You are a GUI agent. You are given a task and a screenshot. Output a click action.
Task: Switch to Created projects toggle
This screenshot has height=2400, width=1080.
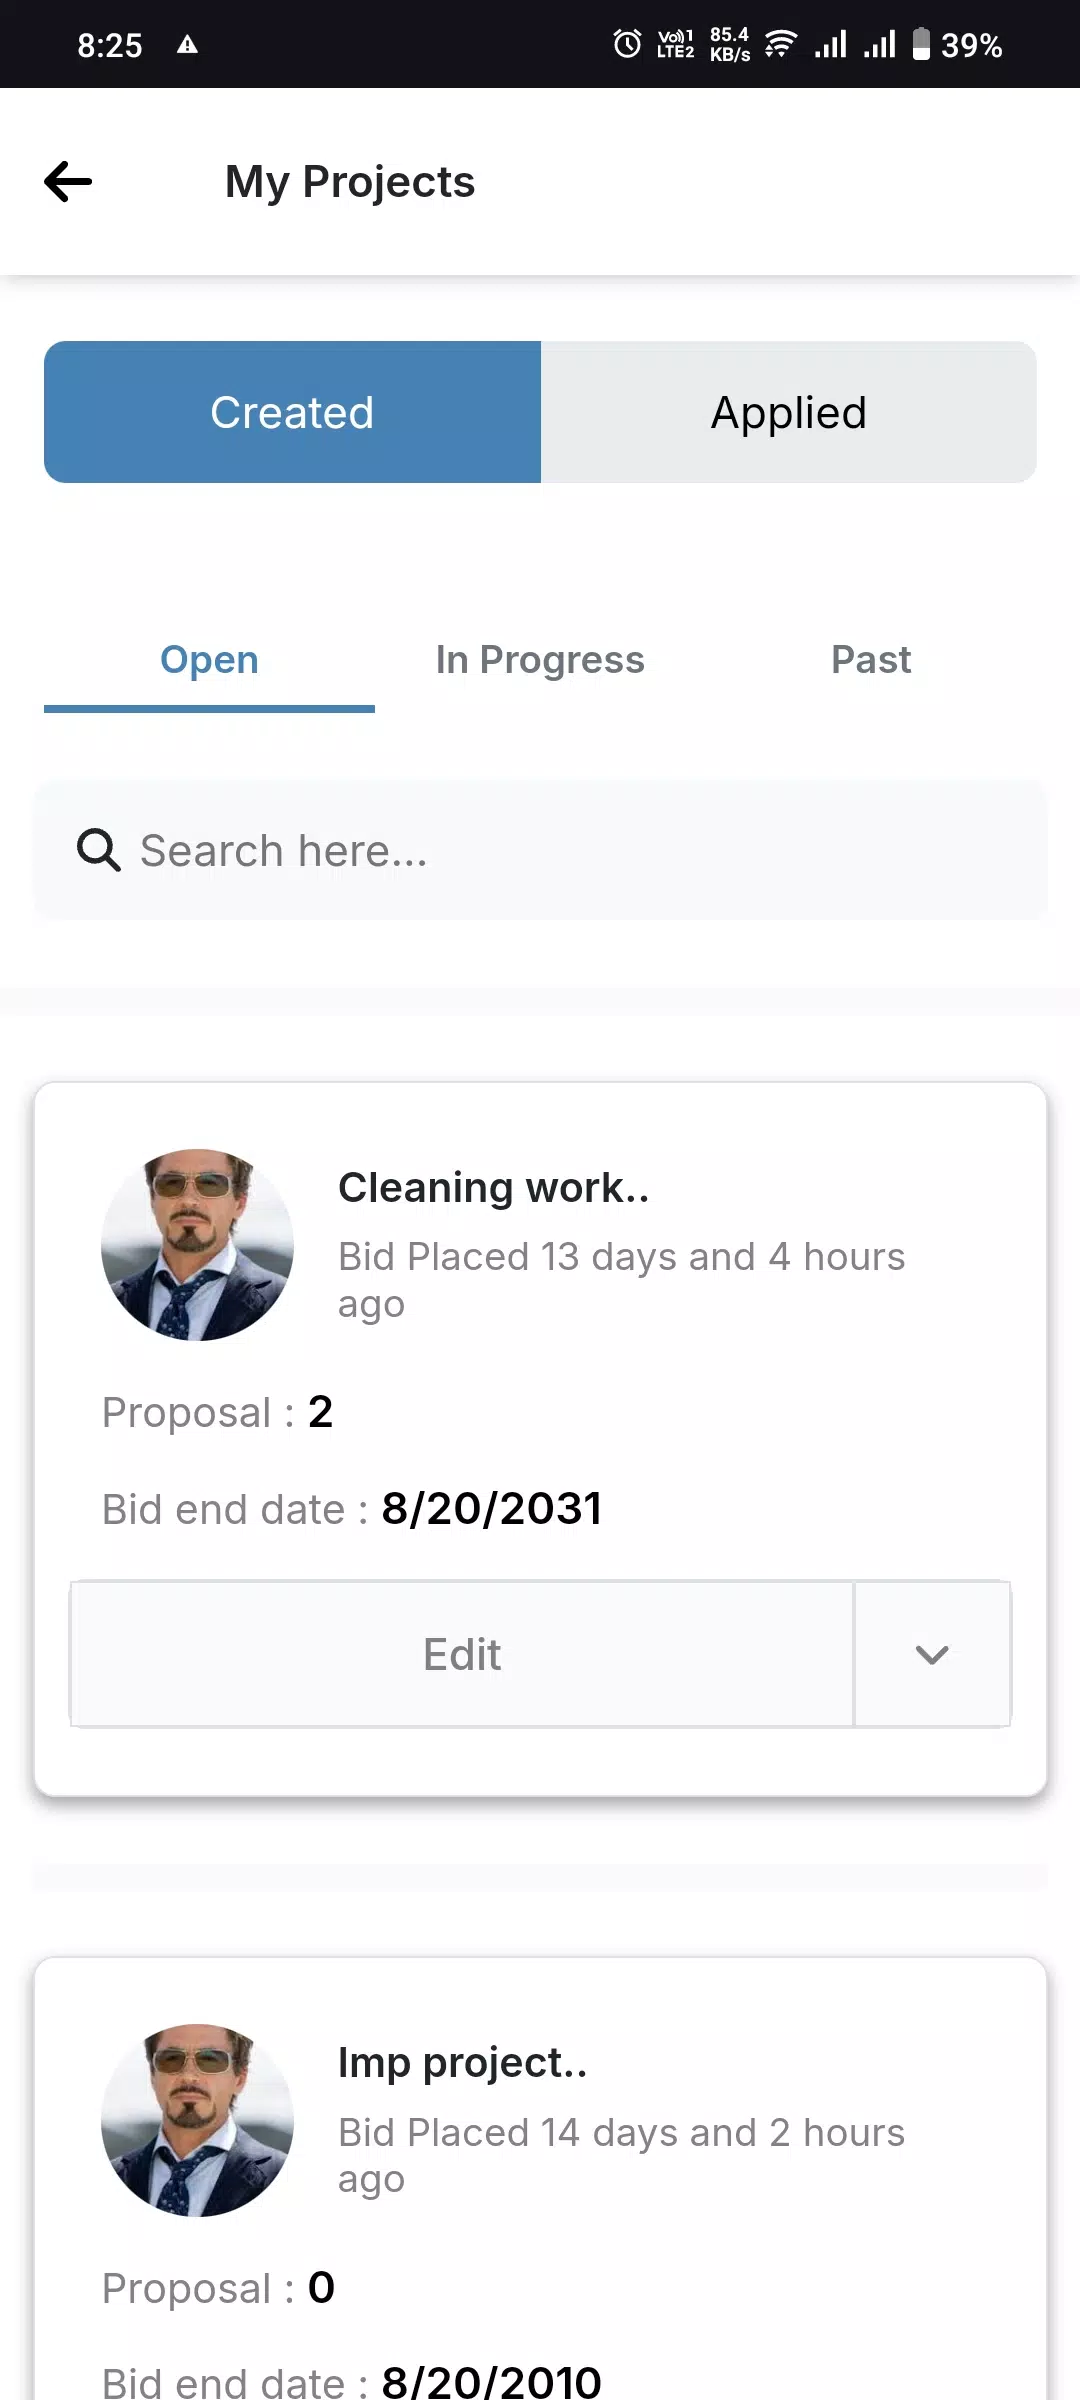coord(292,412)
